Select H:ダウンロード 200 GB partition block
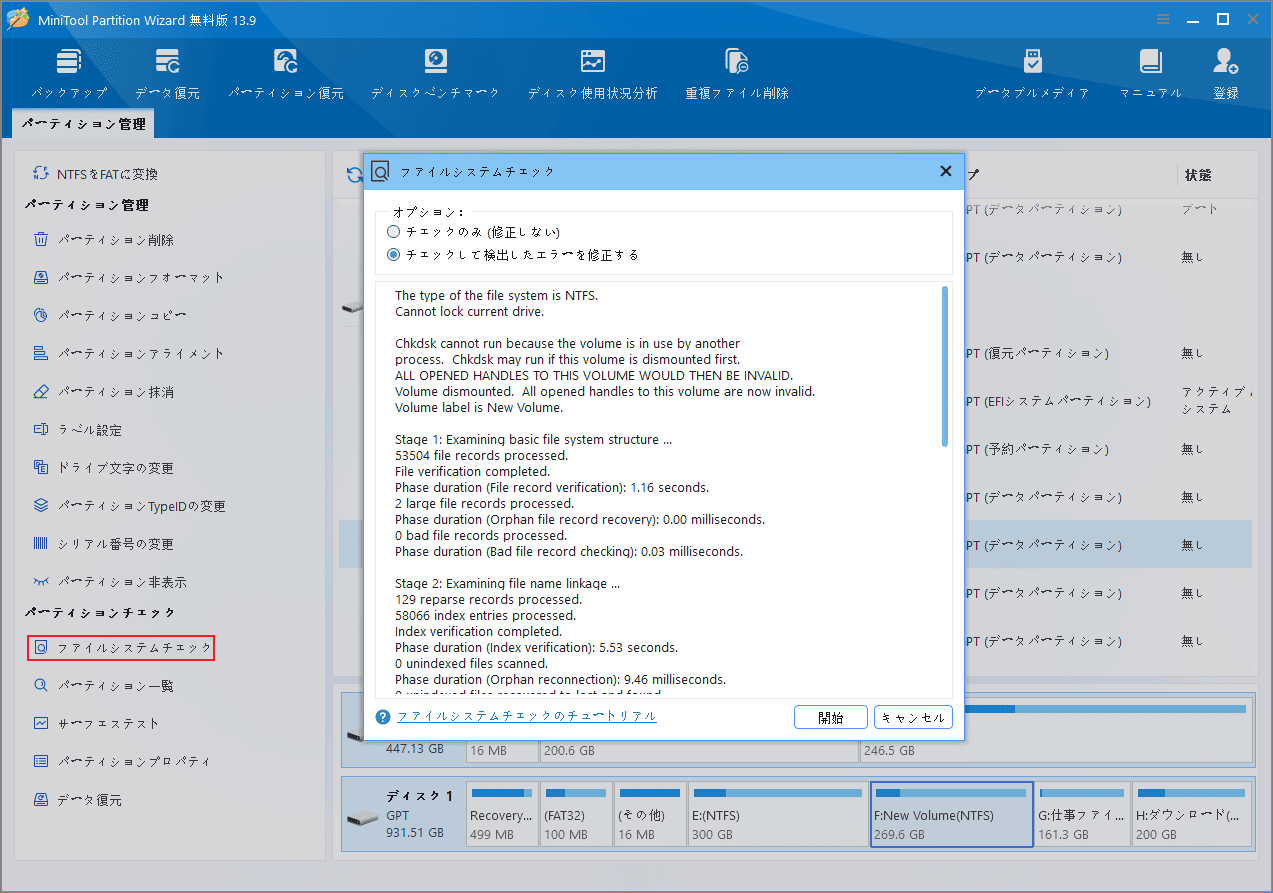Screen dimensions: 1273x893 [x=1190, y=816]
